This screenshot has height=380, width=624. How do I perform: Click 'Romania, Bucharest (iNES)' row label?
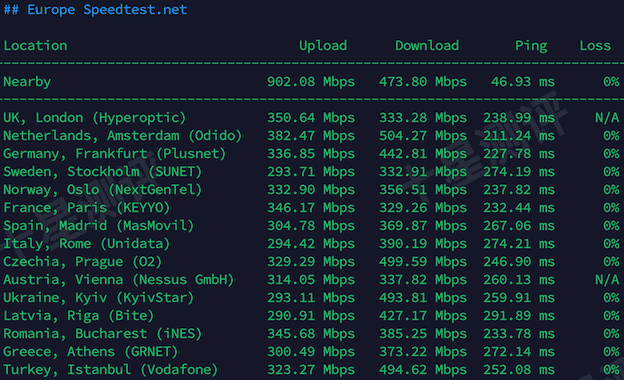point(103,334)
